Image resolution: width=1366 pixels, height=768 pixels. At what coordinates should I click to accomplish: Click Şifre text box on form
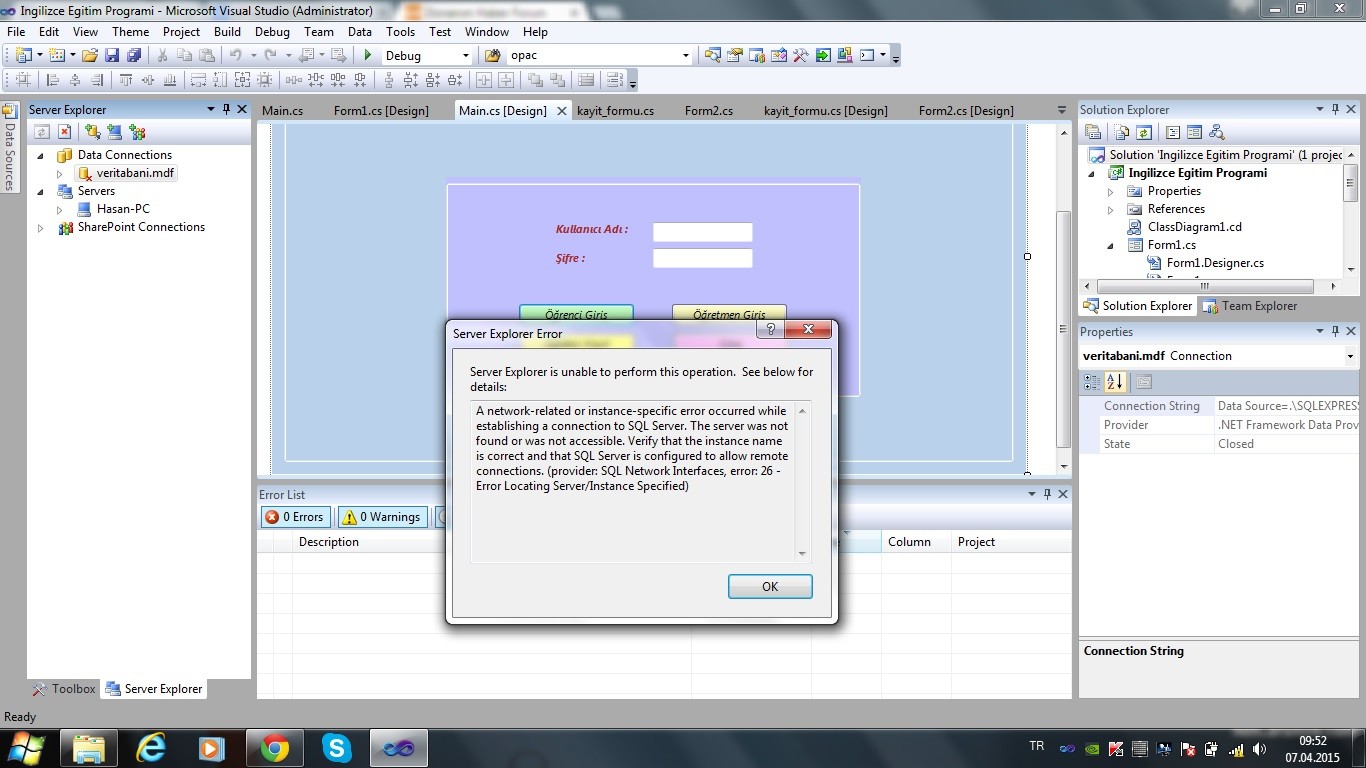point(702,258)
